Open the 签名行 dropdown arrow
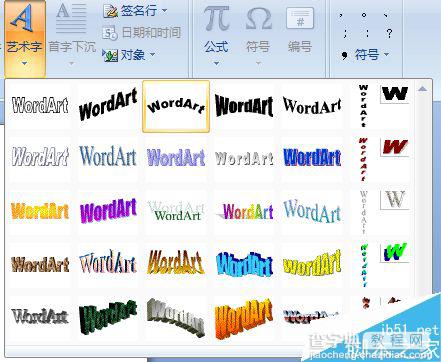This screenshot has height=362, width=441. point(164,11)
